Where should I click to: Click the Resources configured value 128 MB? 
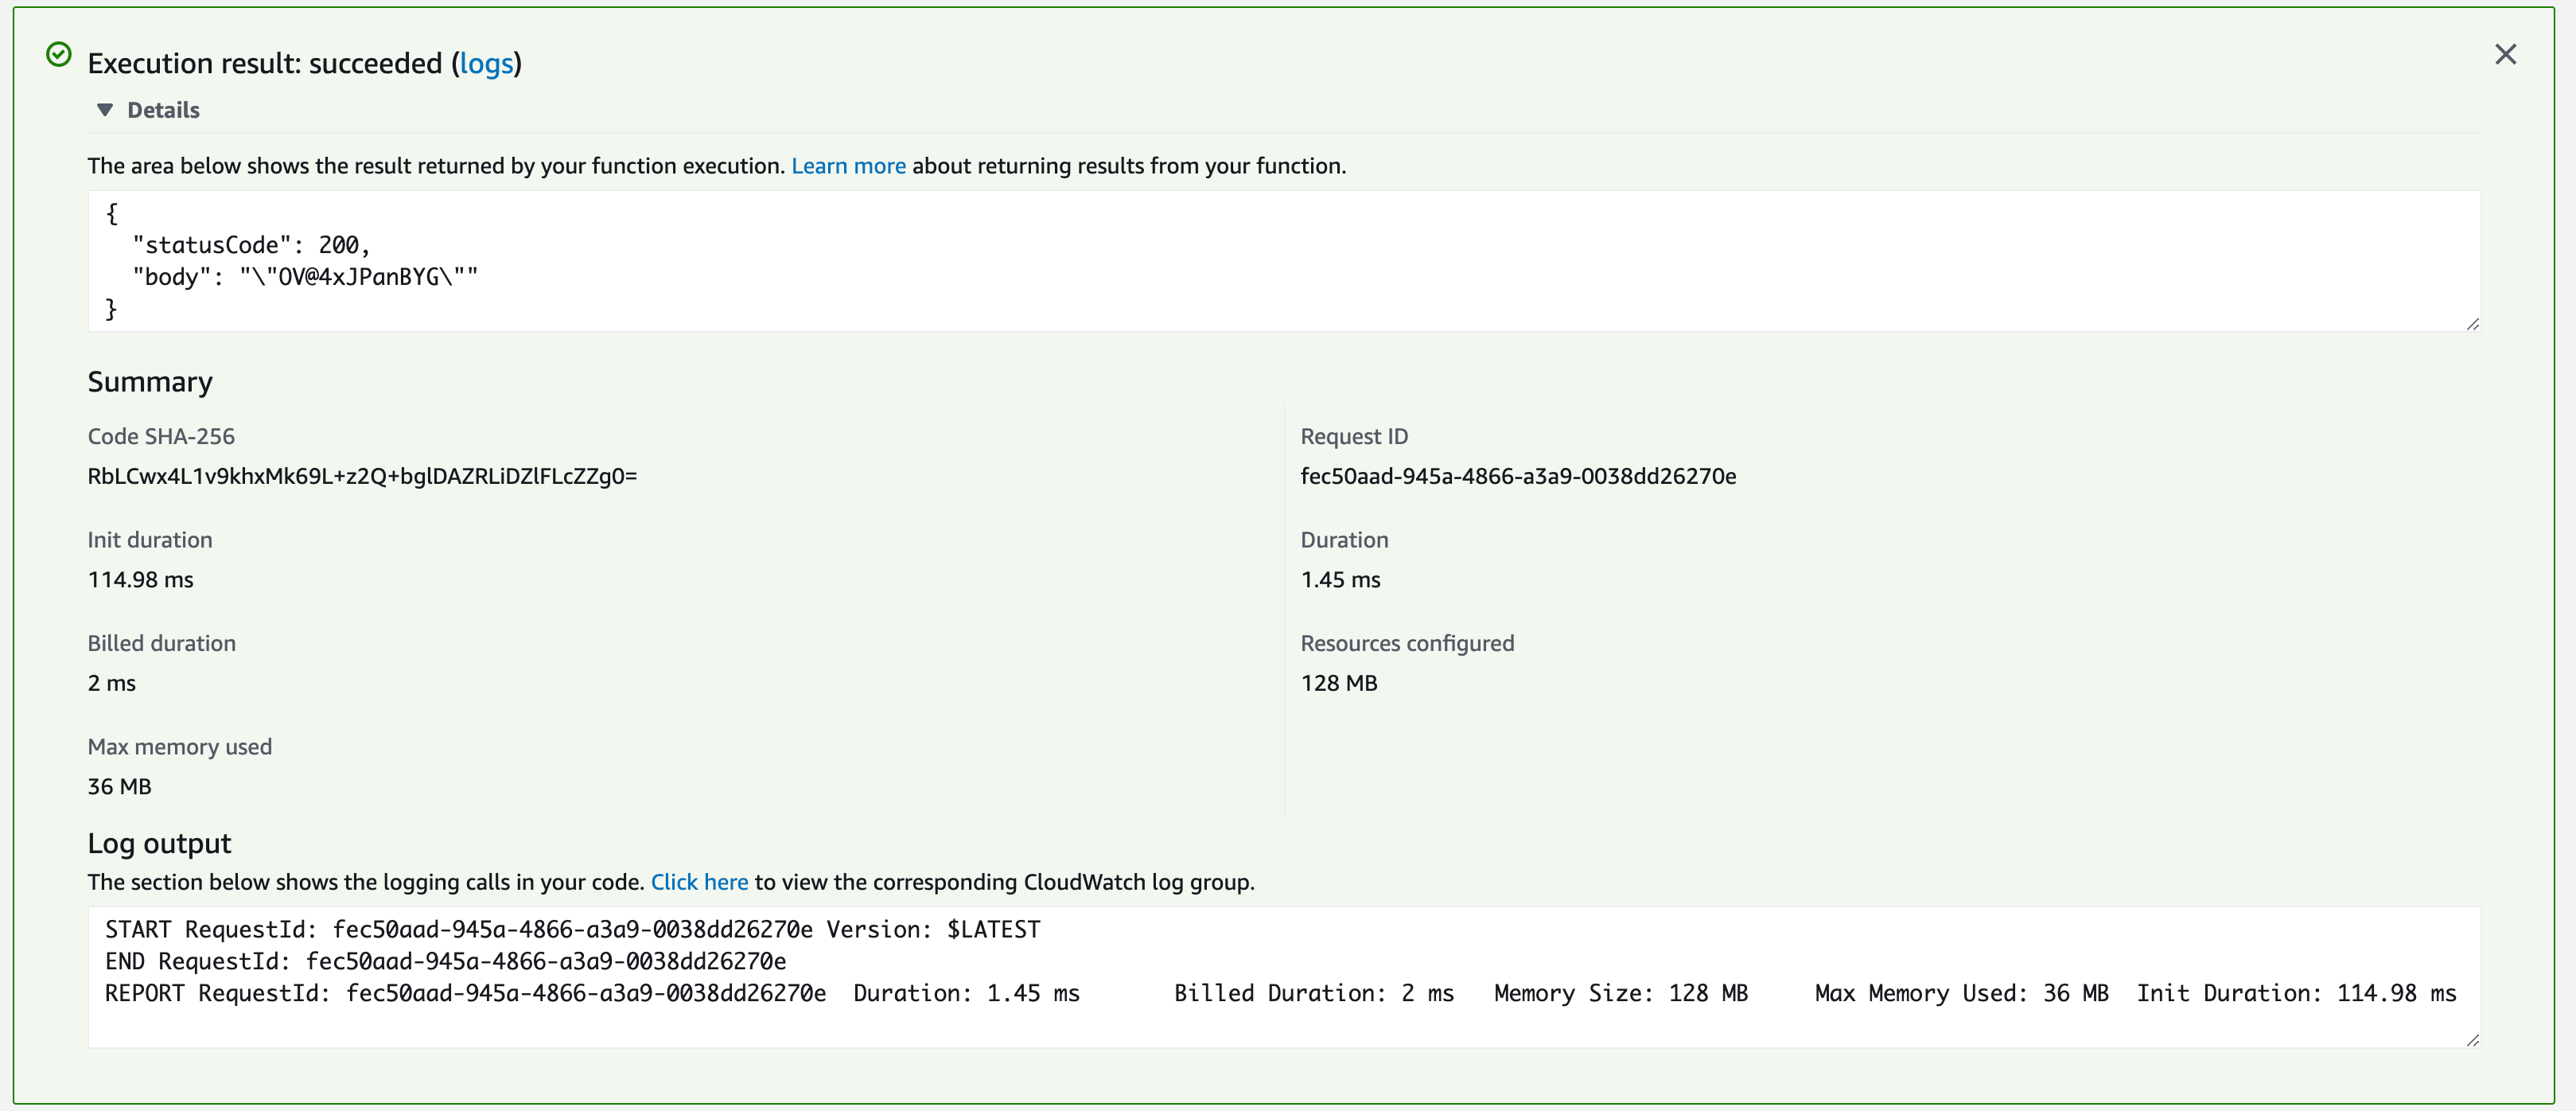point(1339,683)
